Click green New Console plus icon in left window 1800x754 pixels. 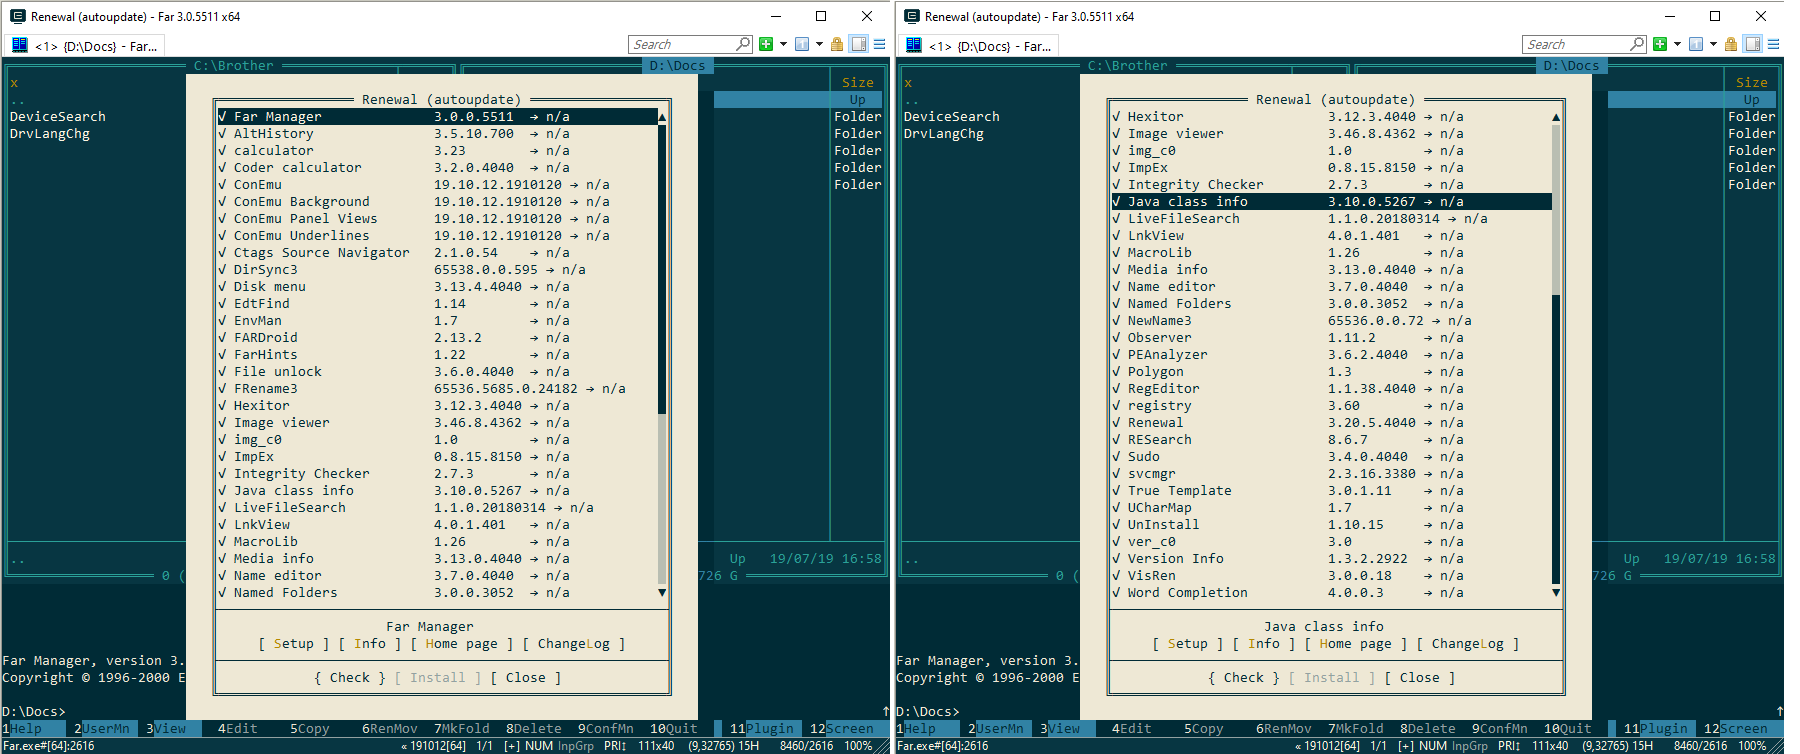click(766, 44)
